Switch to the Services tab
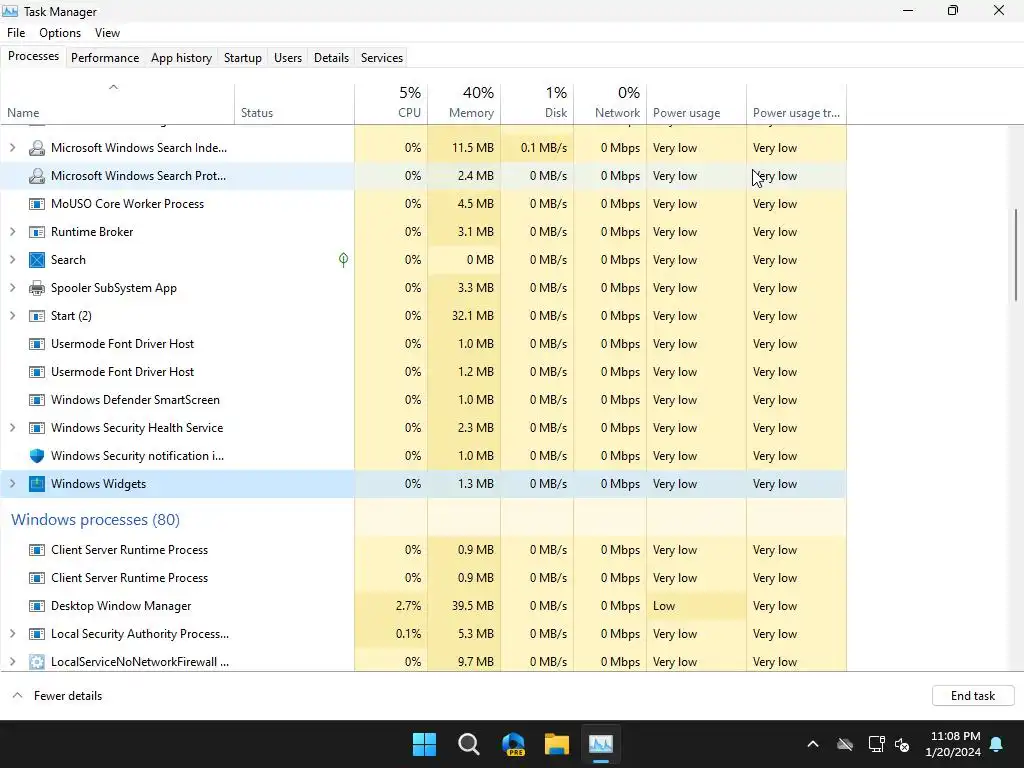 coord(382,57)
